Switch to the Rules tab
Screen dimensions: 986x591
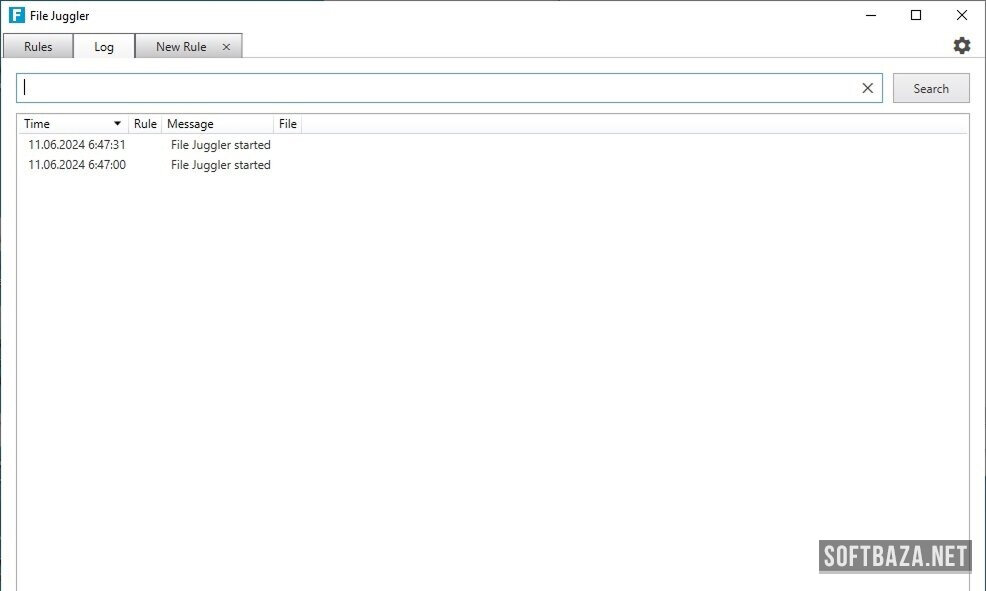coord(38,47)
